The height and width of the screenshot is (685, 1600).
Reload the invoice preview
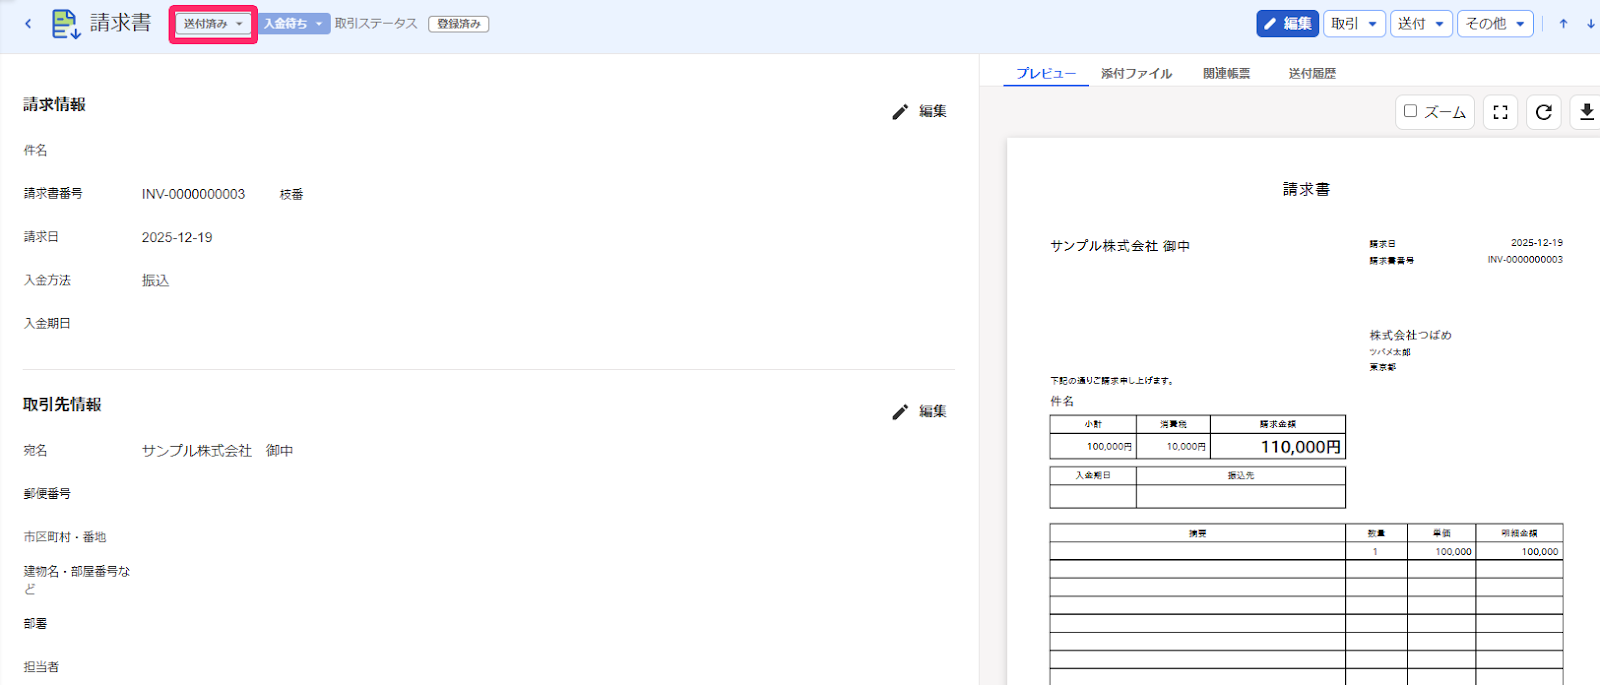(1544, 112)
